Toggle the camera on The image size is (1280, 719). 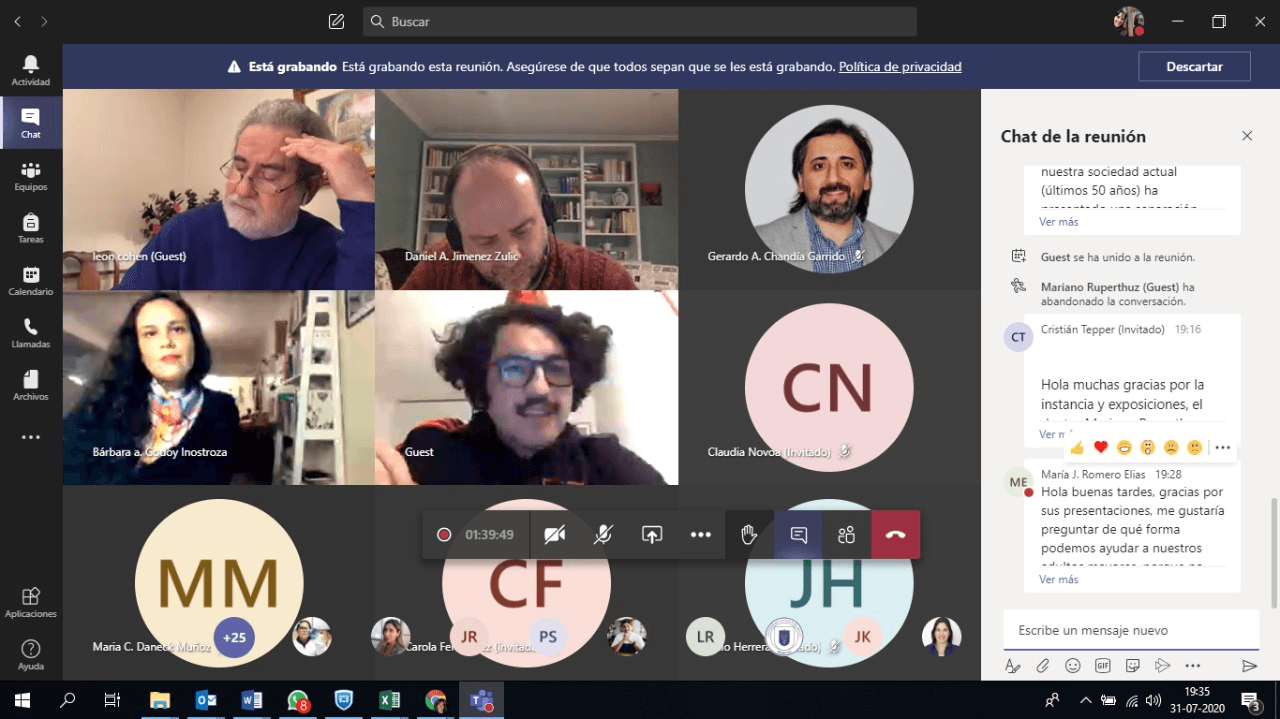(x=554, y=535)
